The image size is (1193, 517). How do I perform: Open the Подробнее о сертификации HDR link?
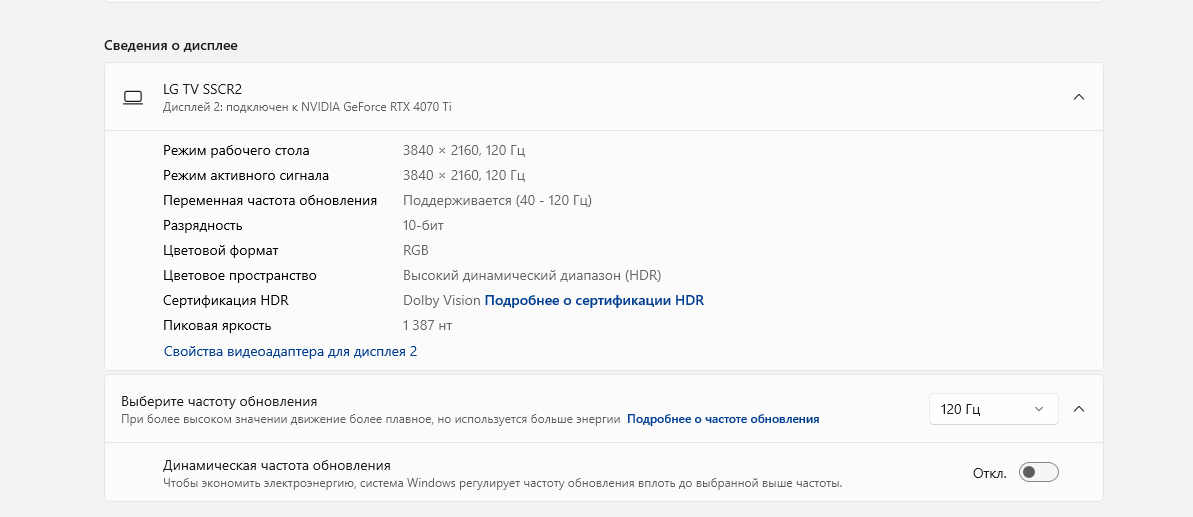[594, 300]
